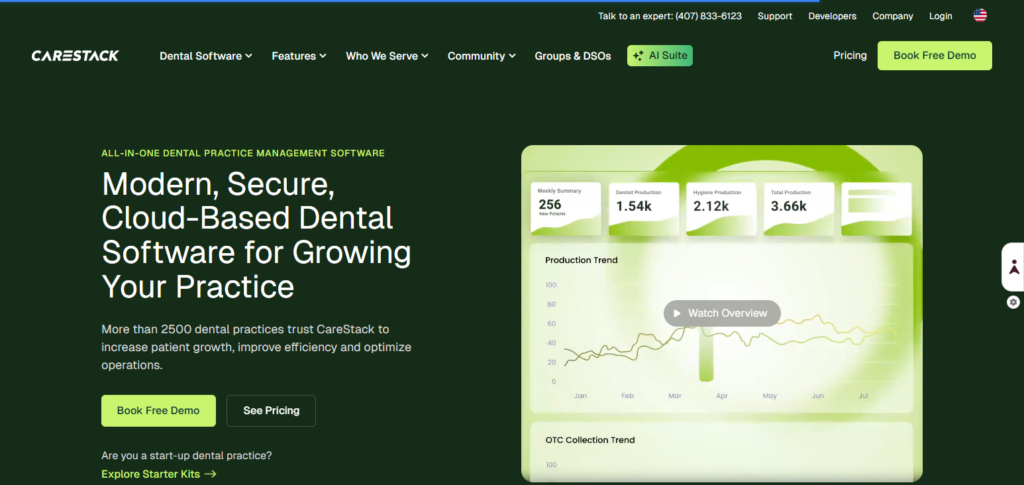Click the Hygiene Production 2.12k card

coord(721,209)
